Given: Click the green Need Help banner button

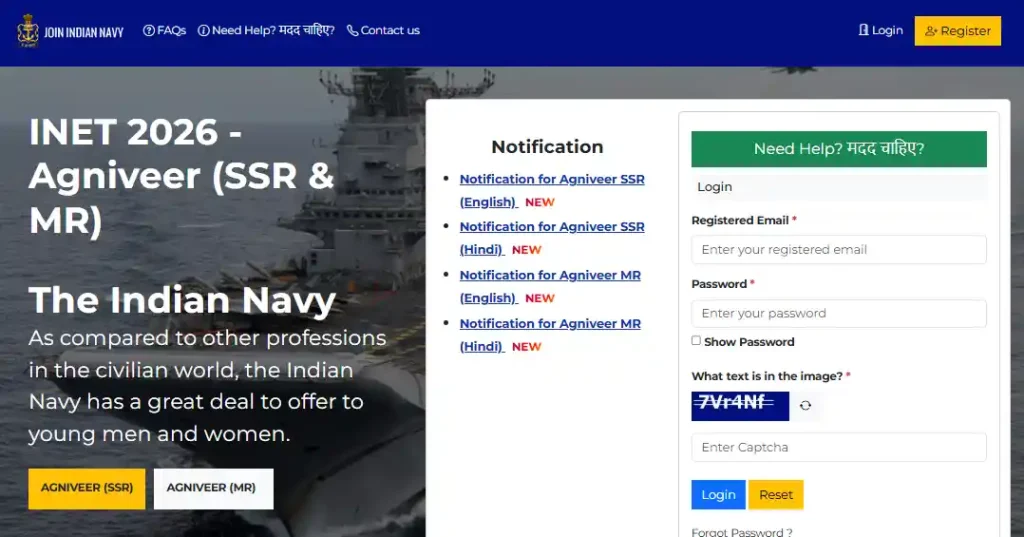Looking at the screenshot, I should [839, 149].
